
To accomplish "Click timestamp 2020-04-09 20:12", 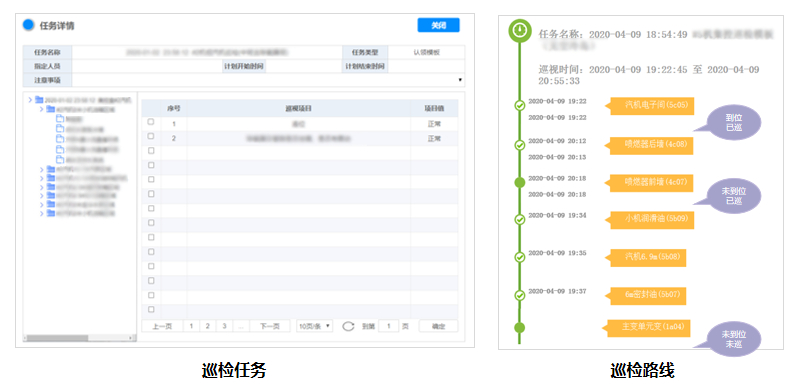I will 557,141.
